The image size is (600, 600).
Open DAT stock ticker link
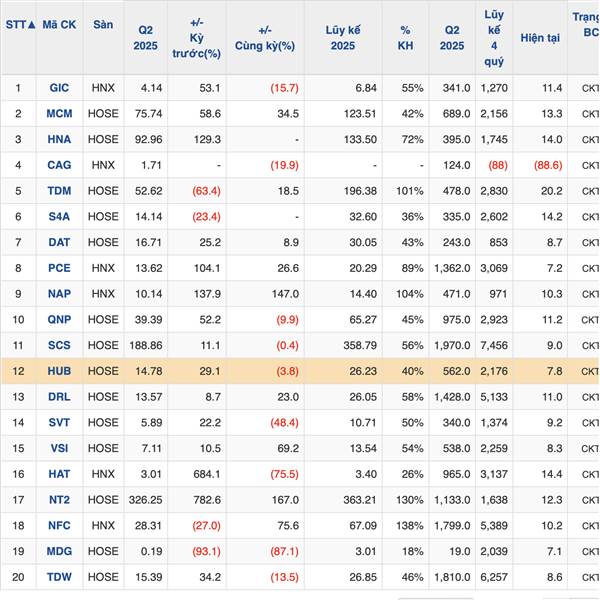pos(59,243)
